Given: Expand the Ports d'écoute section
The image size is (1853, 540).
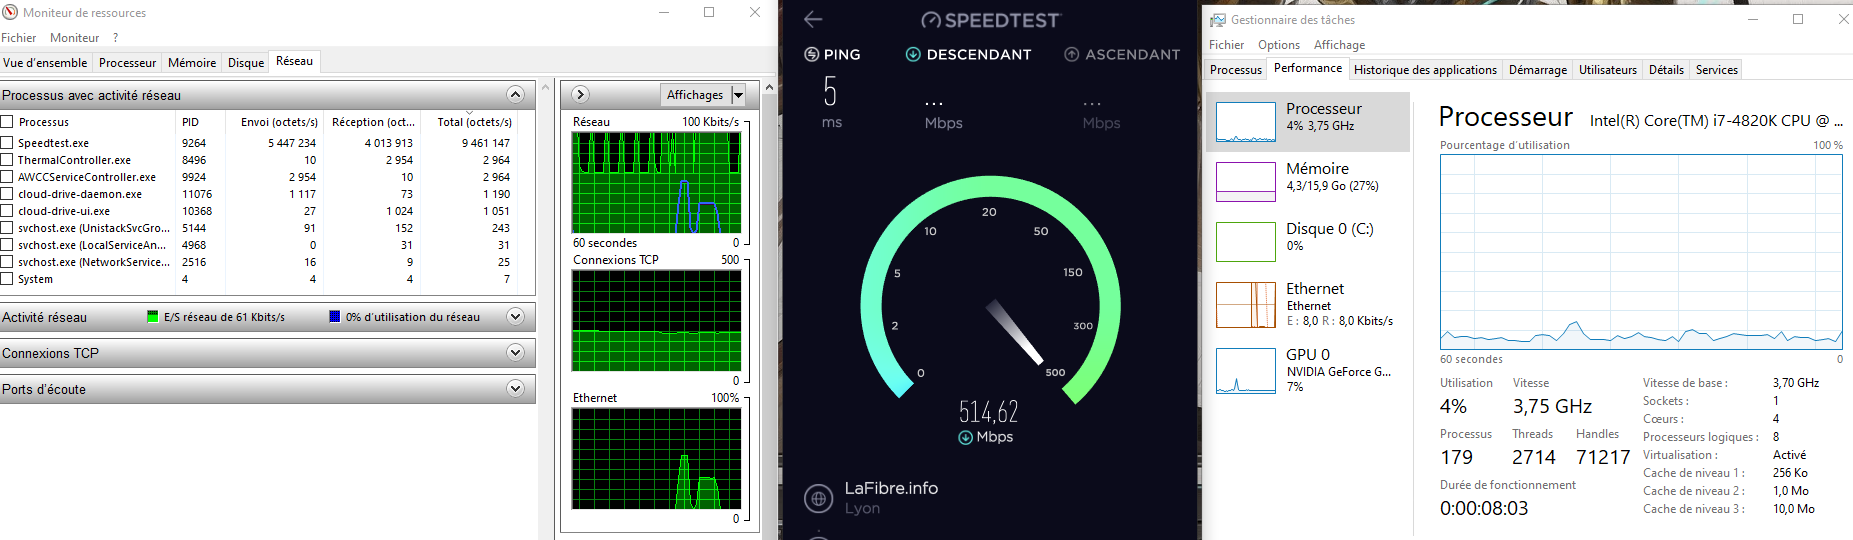Looking at the screenshot, I should (515, 389).
